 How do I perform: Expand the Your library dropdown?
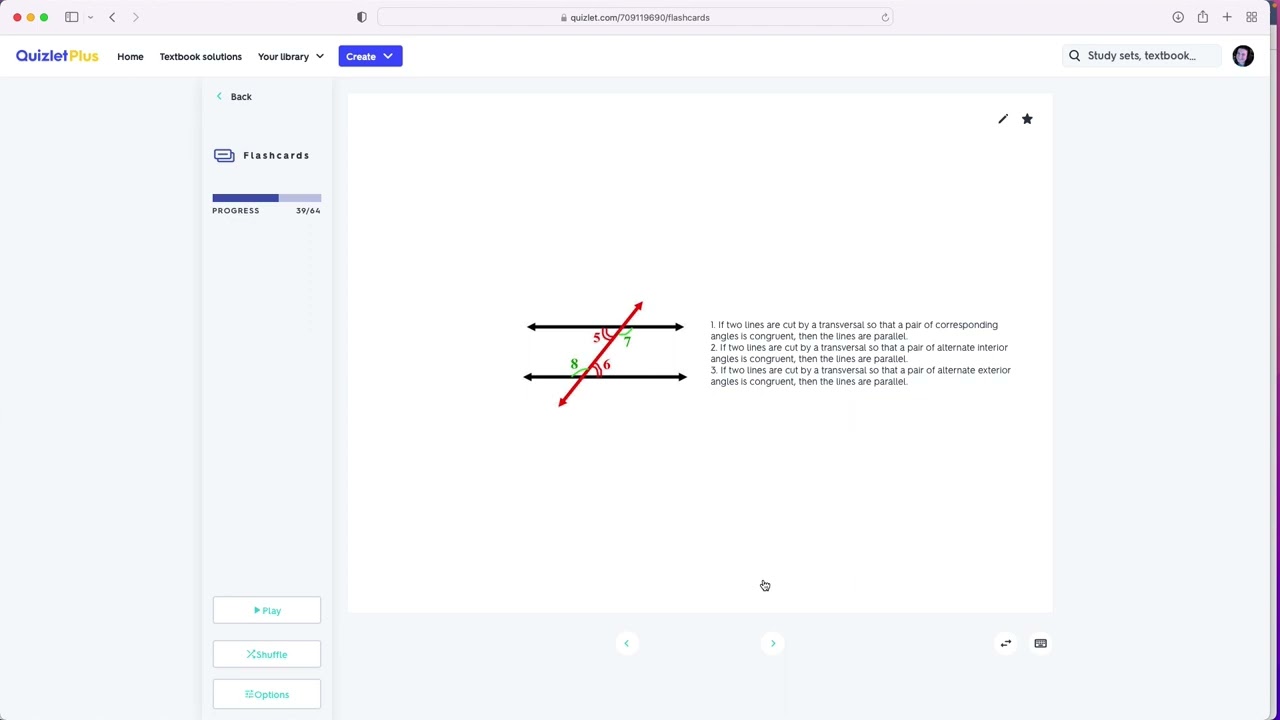(x=291, y=56)
